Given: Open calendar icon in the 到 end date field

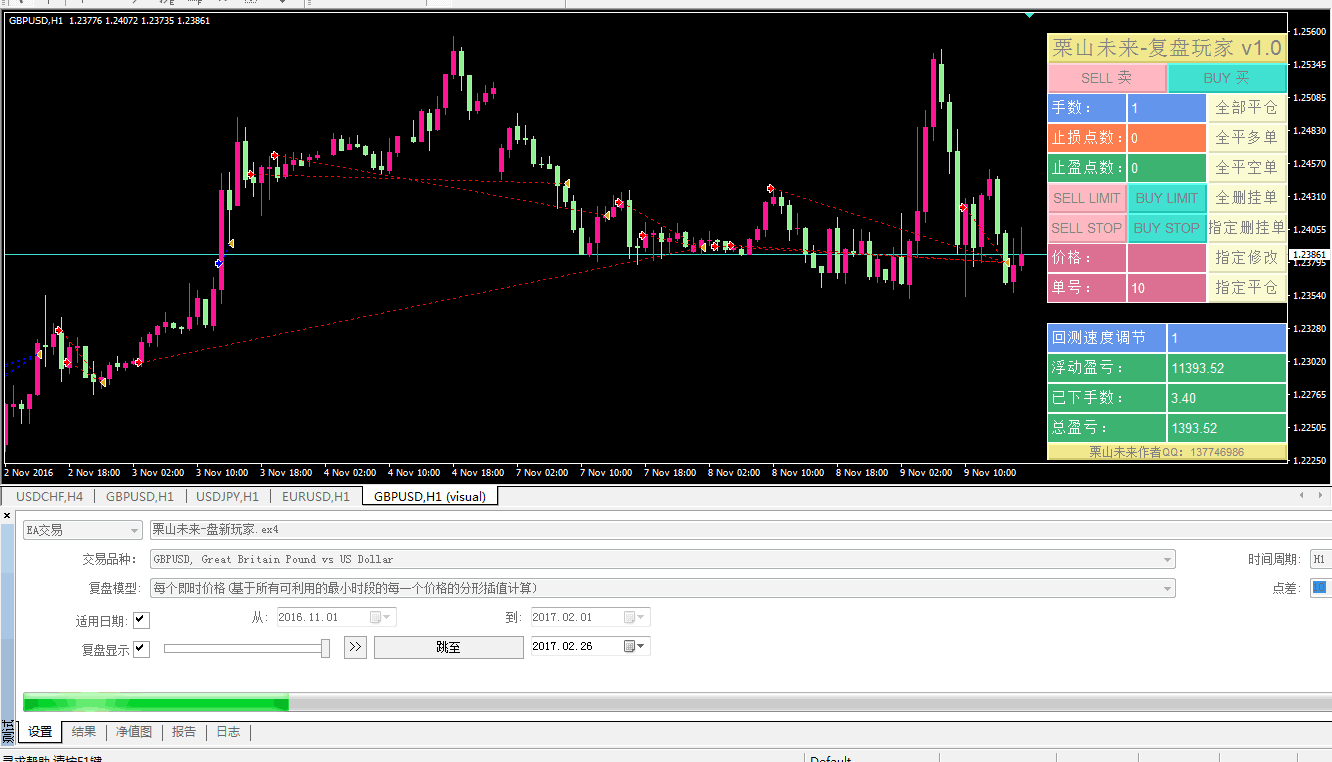Looking at the screenshot, I should [630, 617].
